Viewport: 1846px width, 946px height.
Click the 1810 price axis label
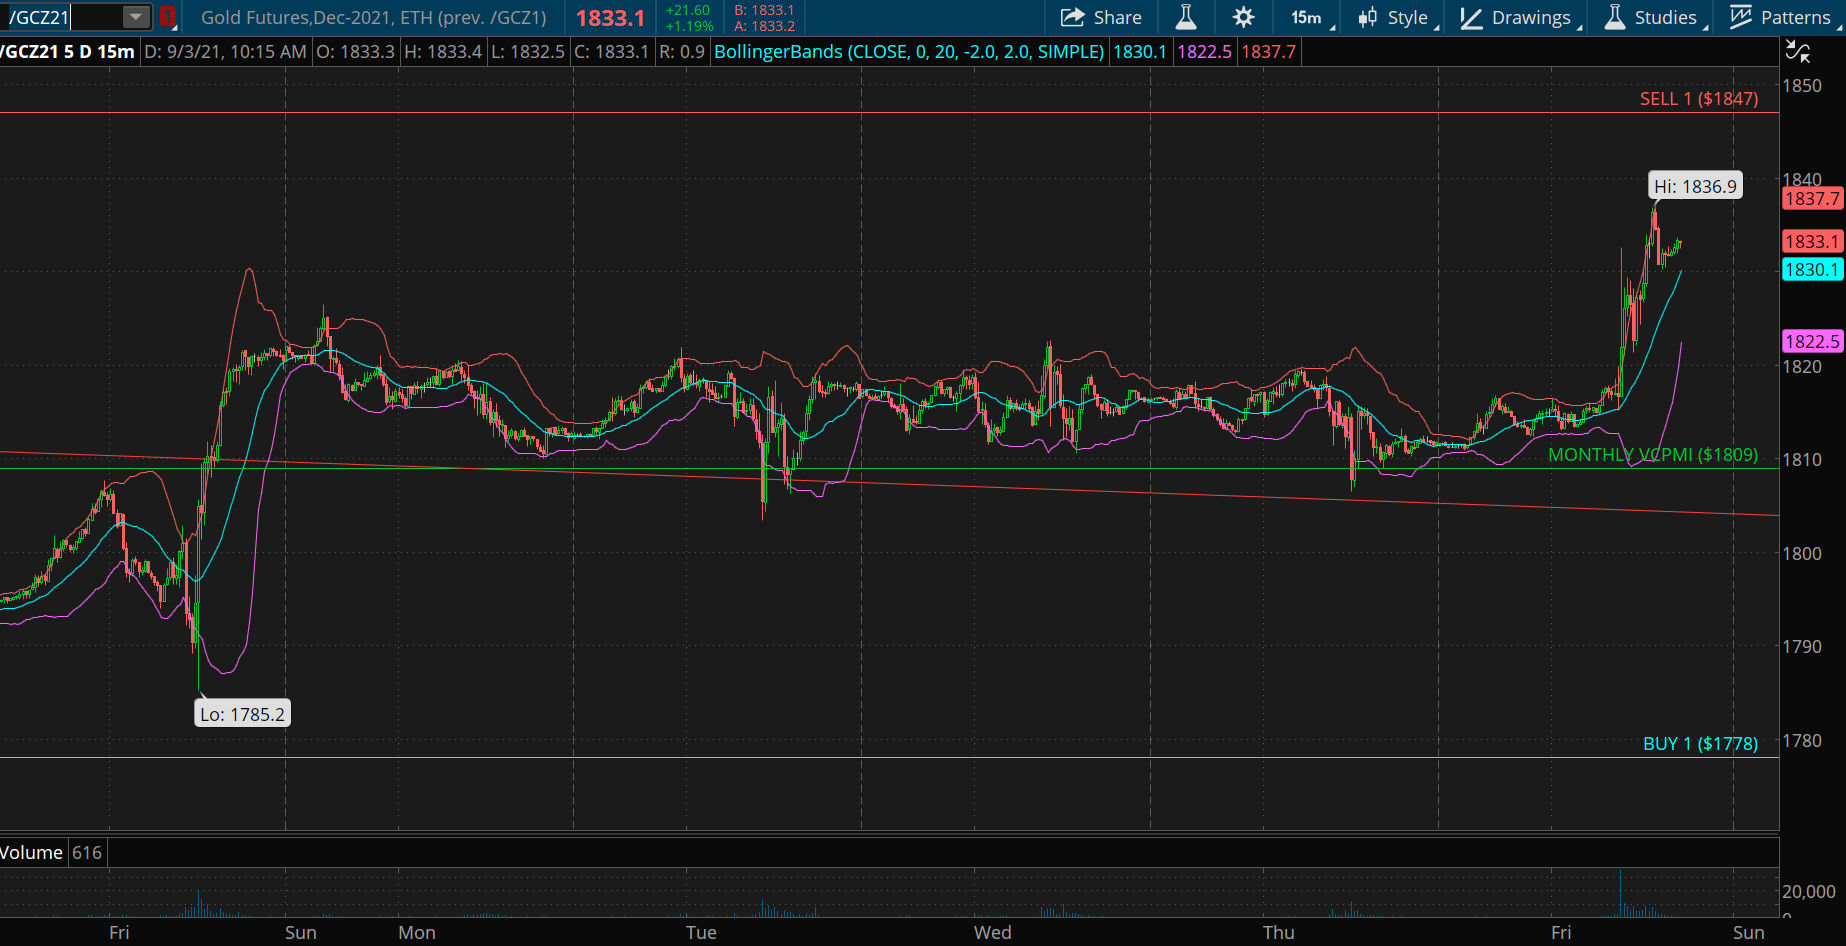tap(1802, 459)
